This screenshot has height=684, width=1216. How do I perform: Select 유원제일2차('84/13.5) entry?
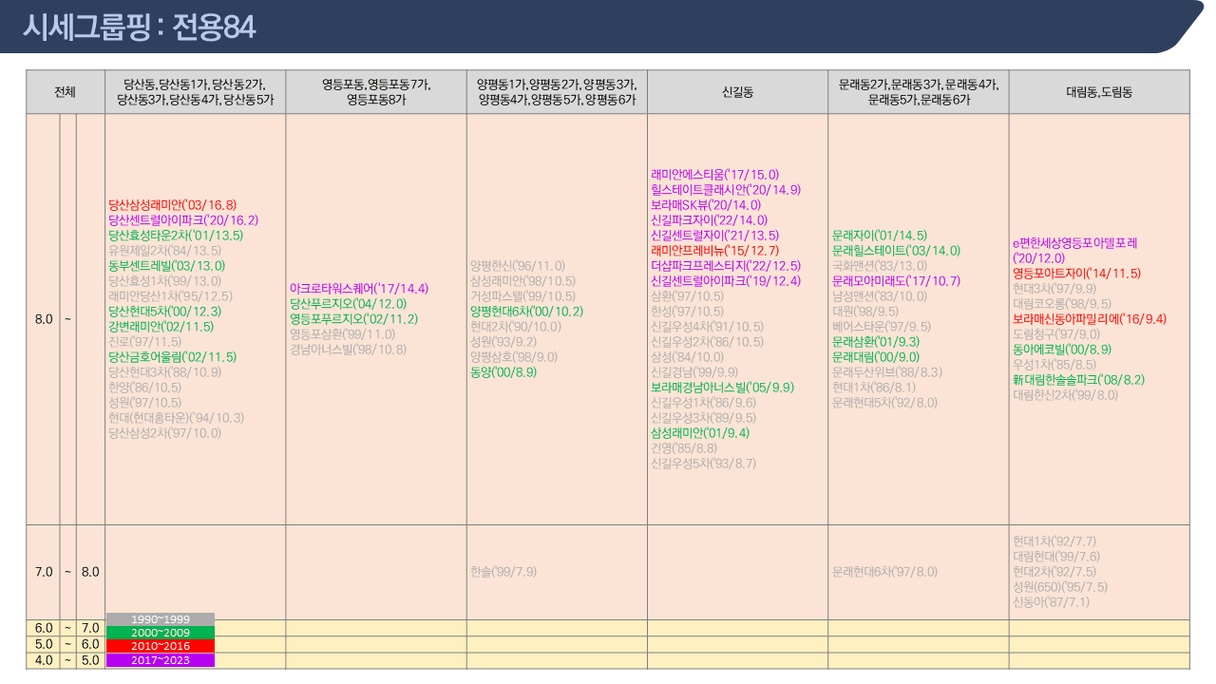[164, 250]
